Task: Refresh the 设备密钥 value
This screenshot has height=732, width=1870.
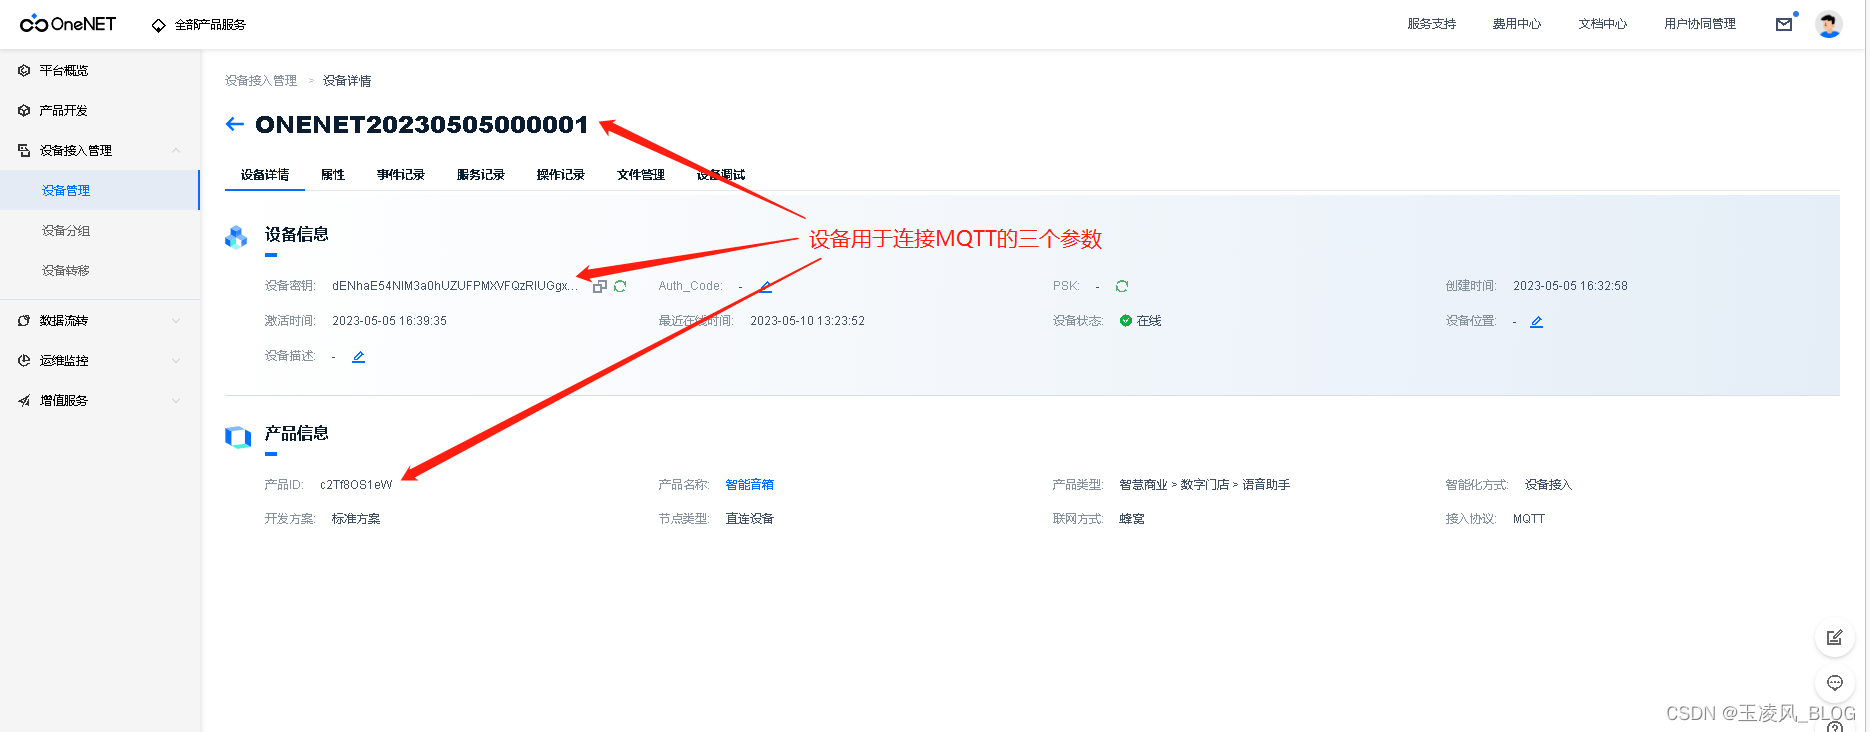Action: [x=620, y=286]
